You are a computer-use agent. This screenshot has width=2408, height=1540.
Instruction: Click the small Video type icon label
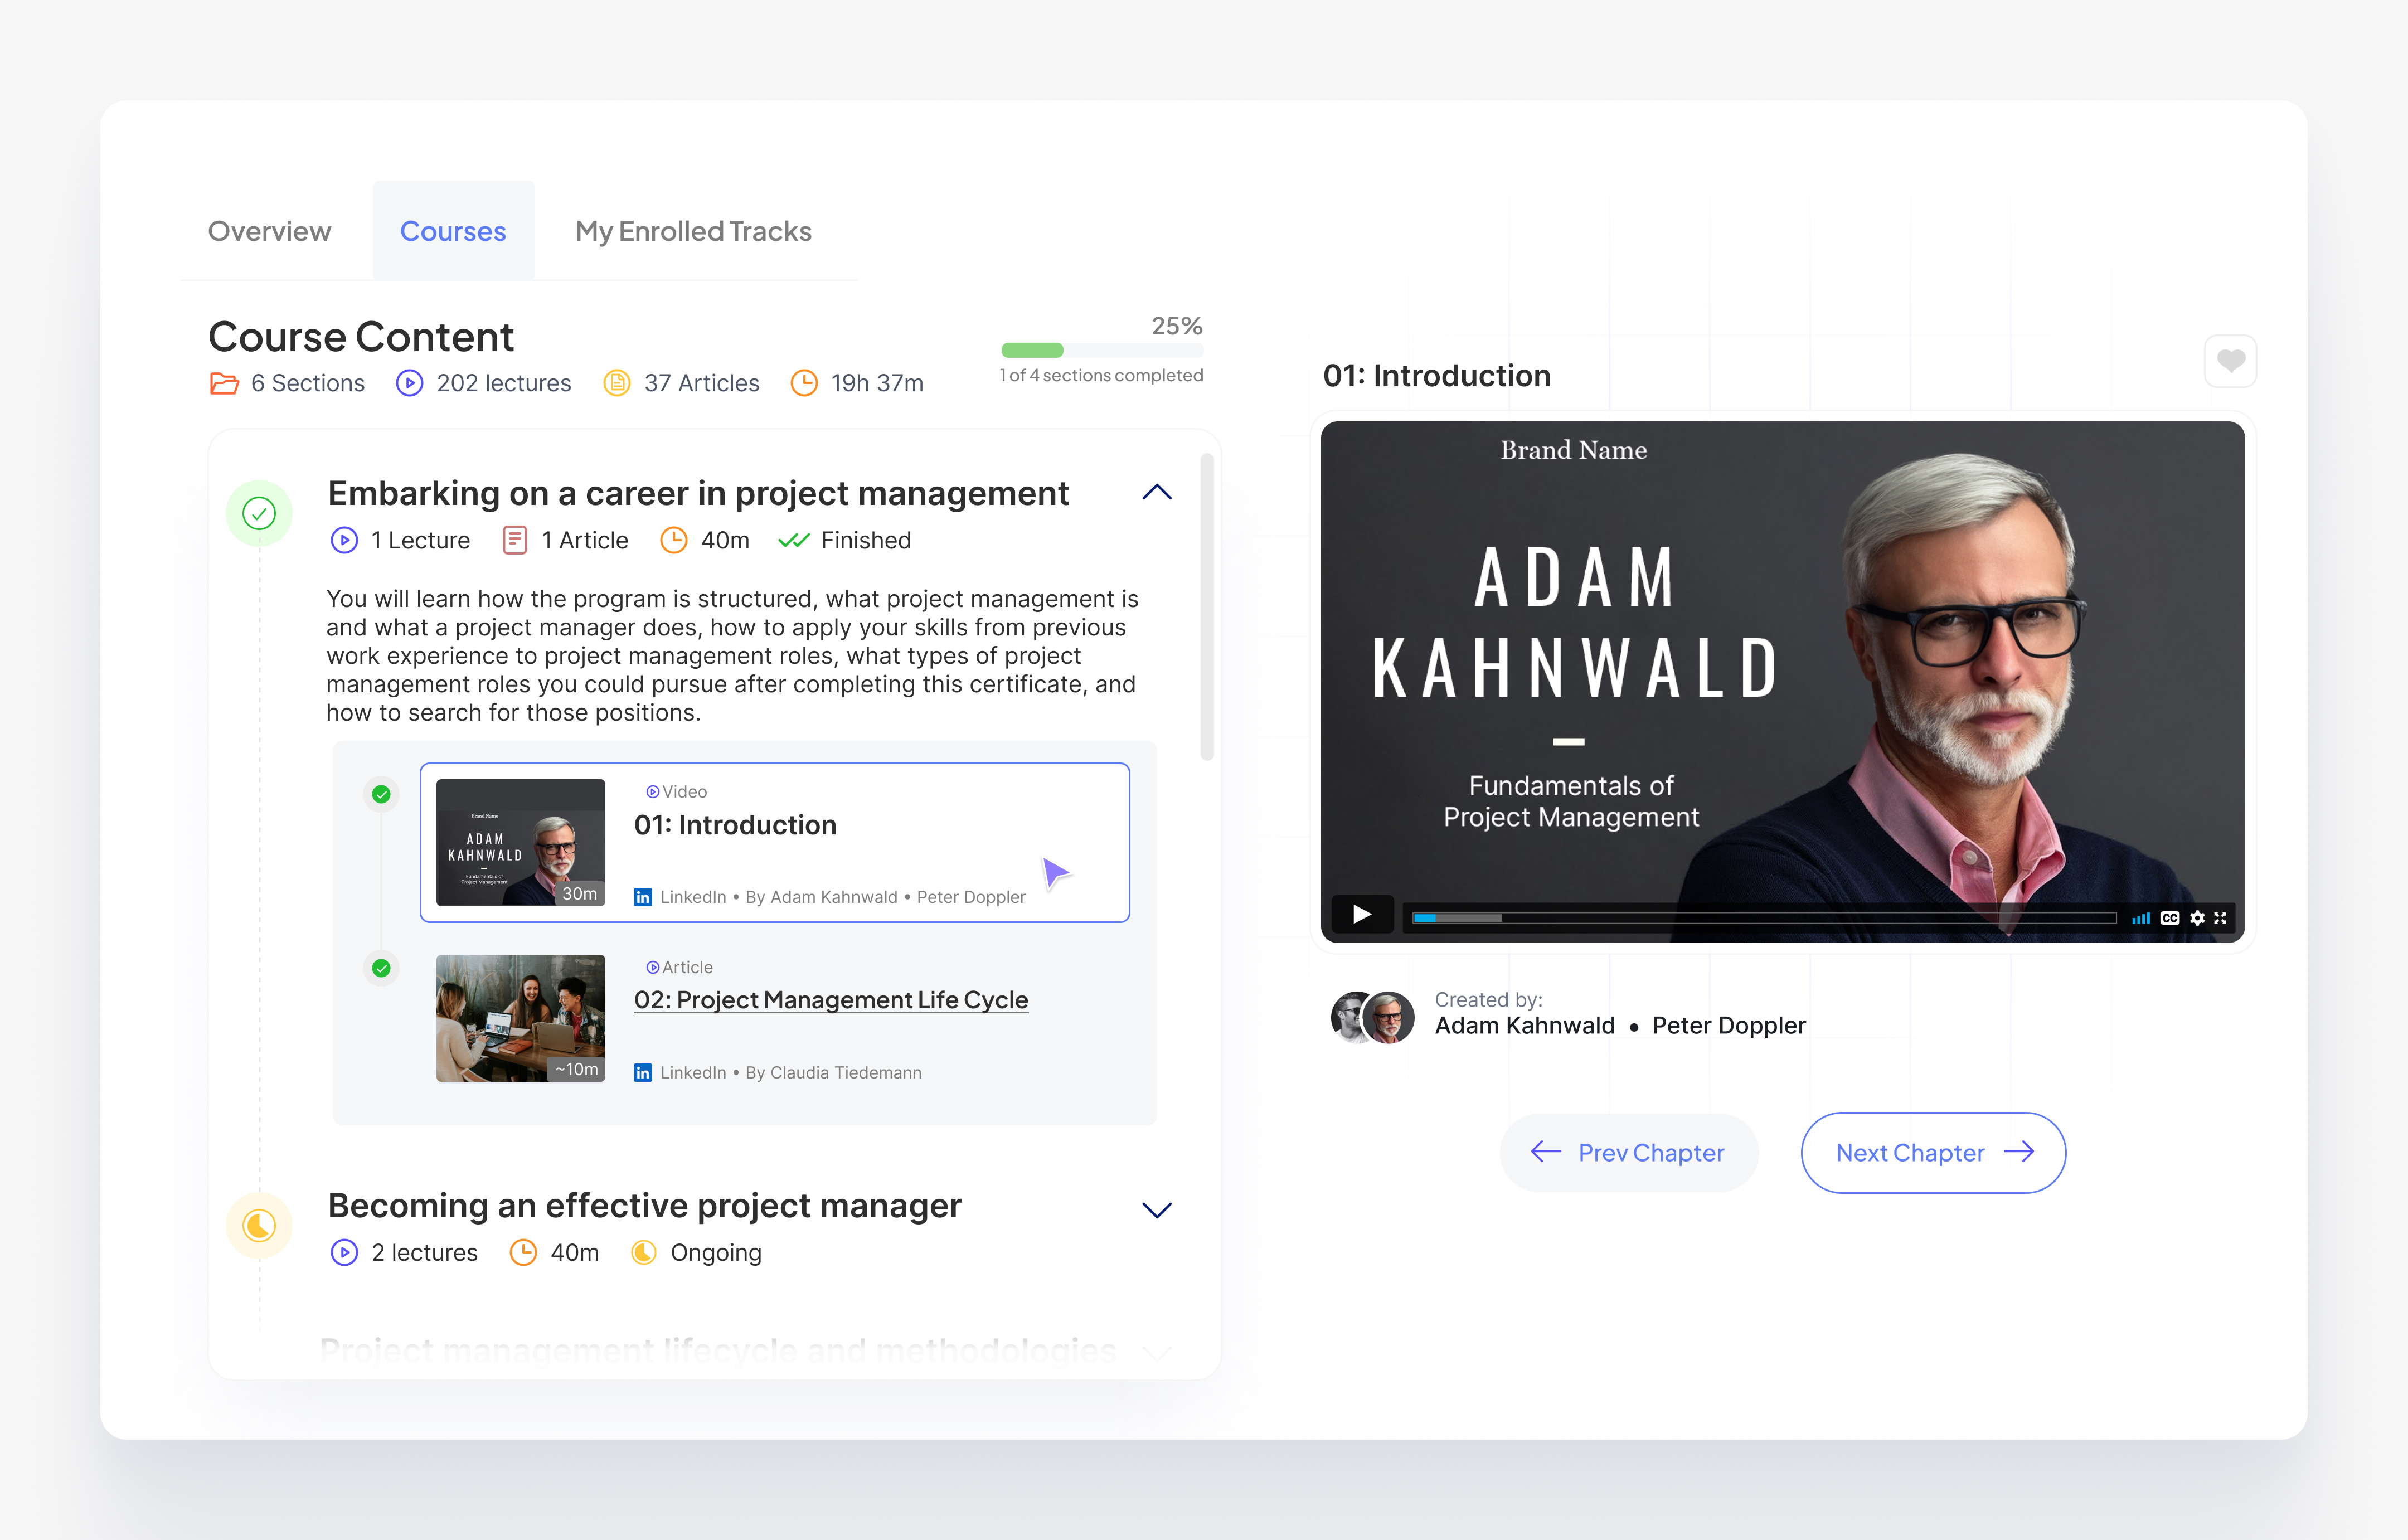[677, 791]
